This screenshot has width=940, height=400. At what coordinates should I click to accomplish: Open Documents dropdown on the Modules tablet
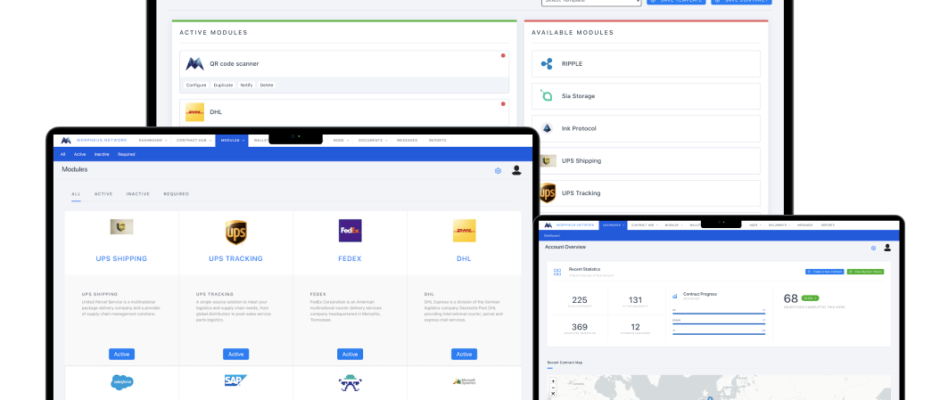[x=372, y=140]
